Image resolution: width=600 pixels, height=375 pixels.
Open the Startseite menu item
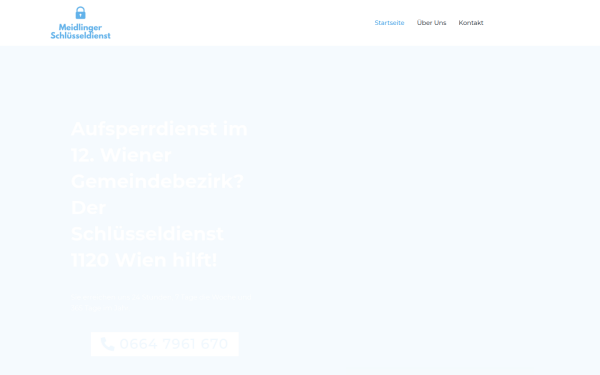(x=389, y=23)
